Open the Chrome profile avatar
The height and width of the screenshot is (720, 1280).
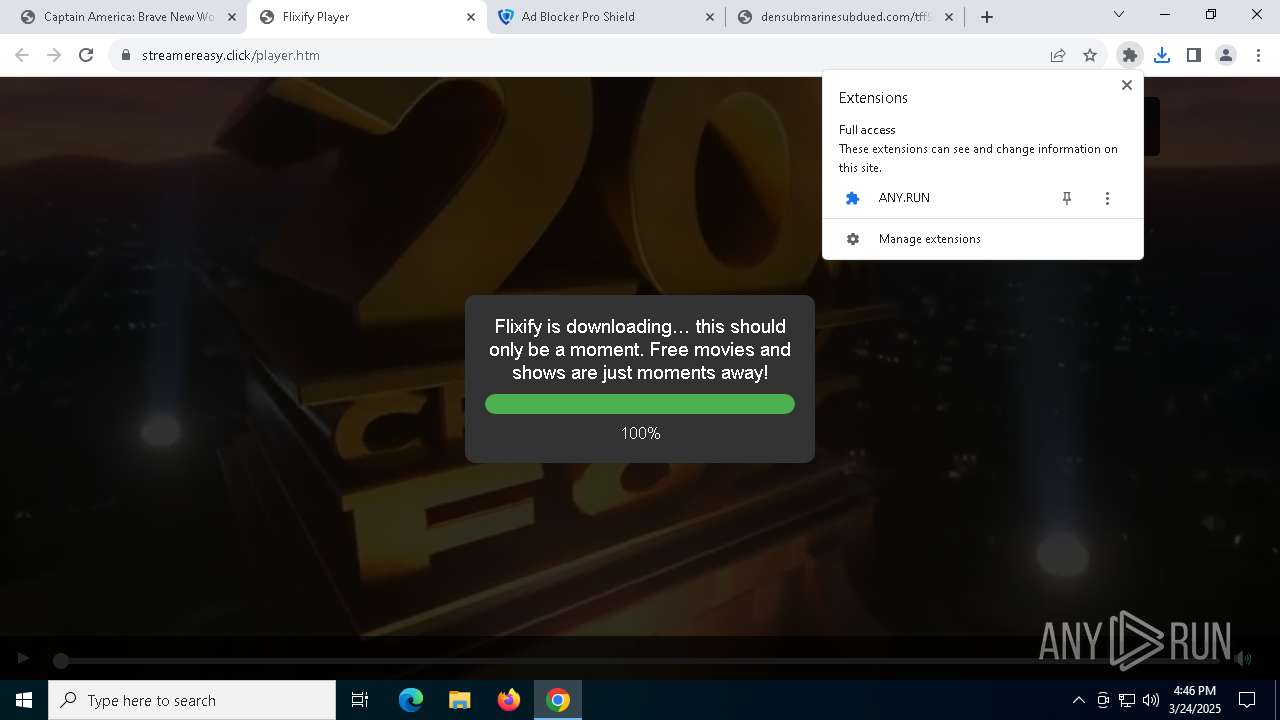(1226, 55)
